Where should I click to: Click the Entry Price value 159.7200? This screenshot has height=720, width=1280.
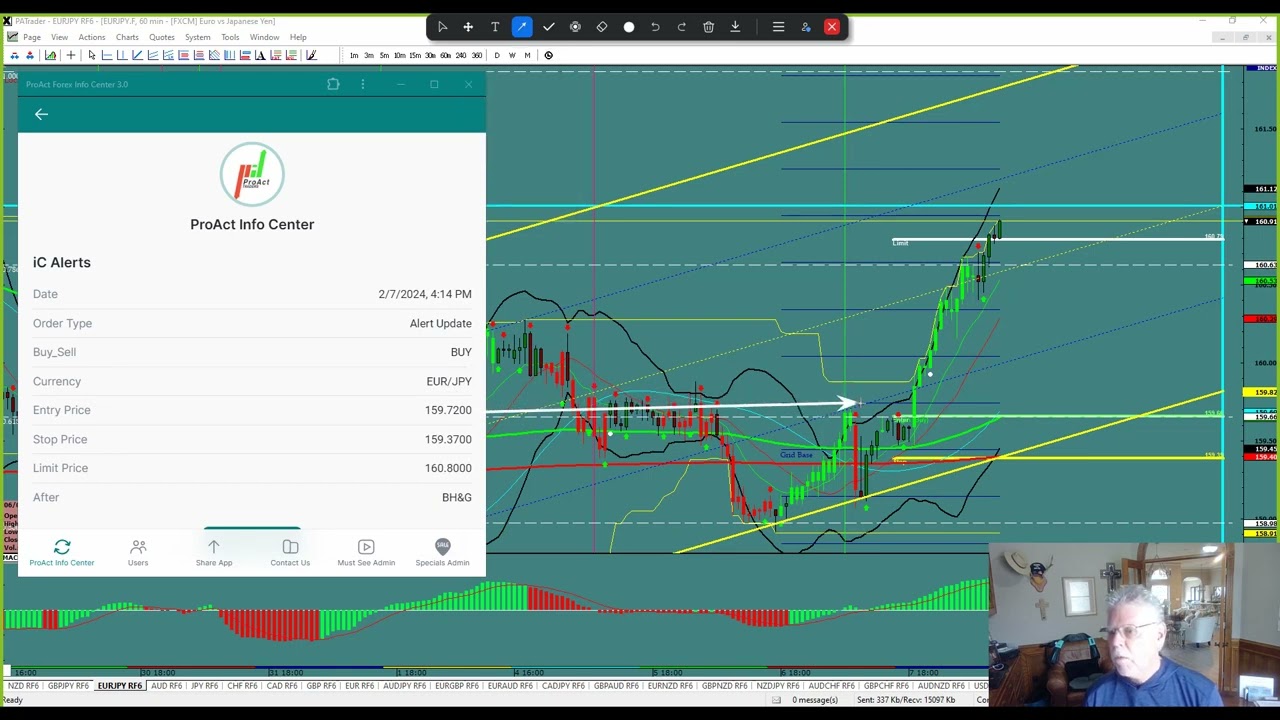(x=448, y=410)
